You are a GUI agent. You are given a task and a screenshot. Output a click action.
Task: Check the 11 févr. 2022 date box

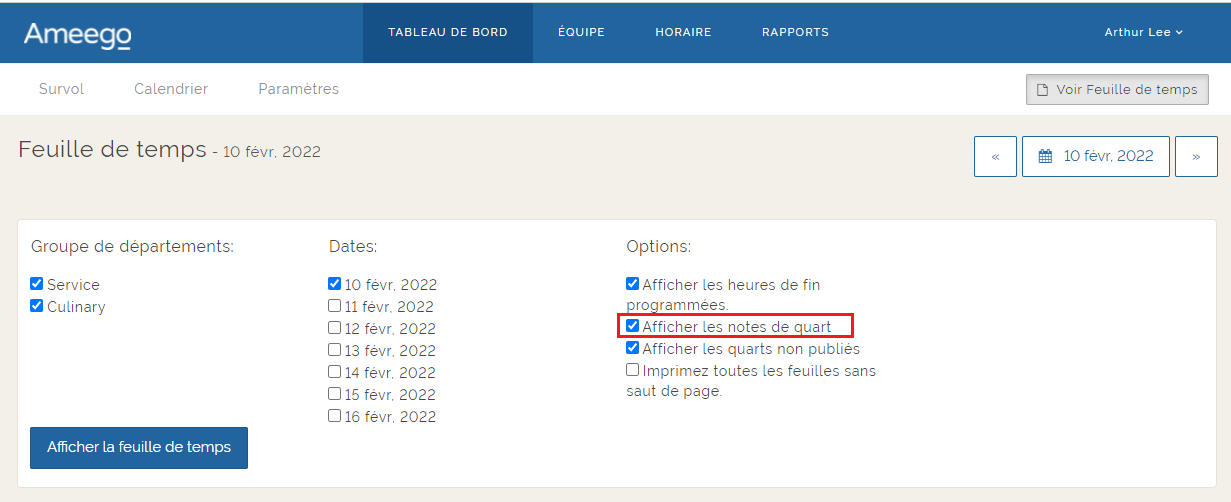pos(335,306)
